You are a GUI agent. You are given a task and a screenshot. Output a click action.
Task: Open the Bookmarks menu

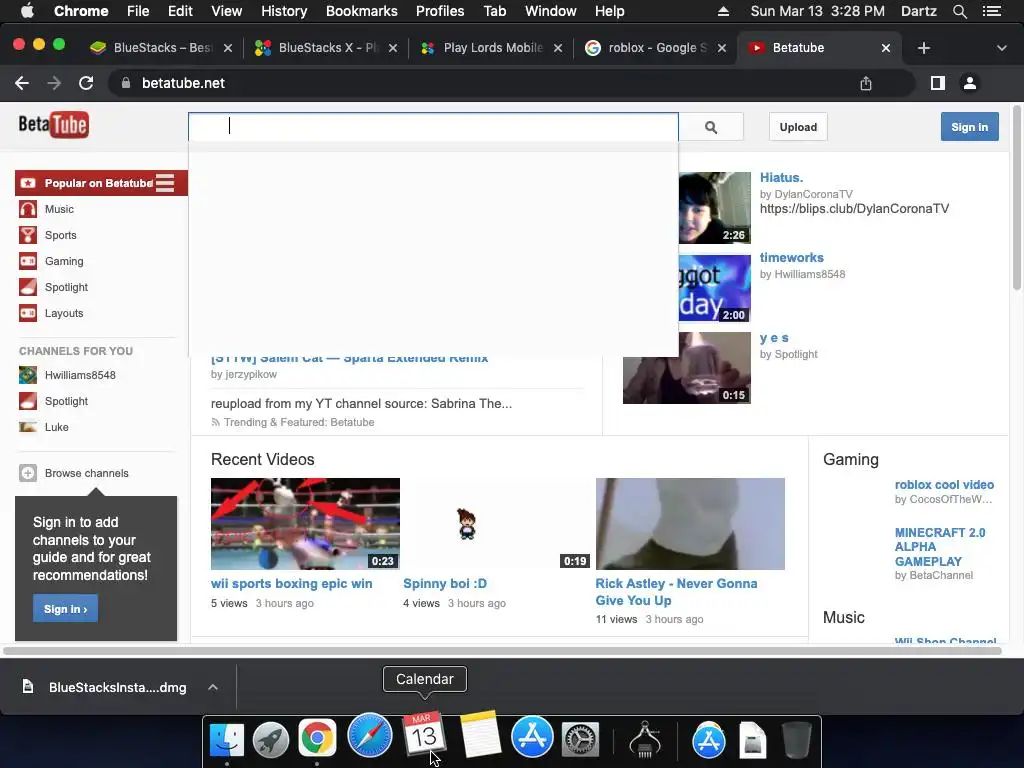tap(361, 11)
